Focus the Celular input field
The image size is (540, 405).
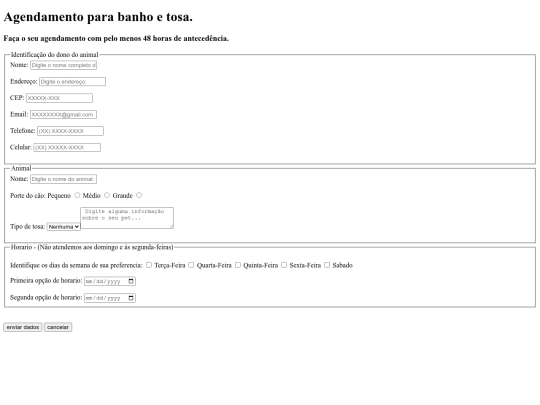tap(67, 147)
